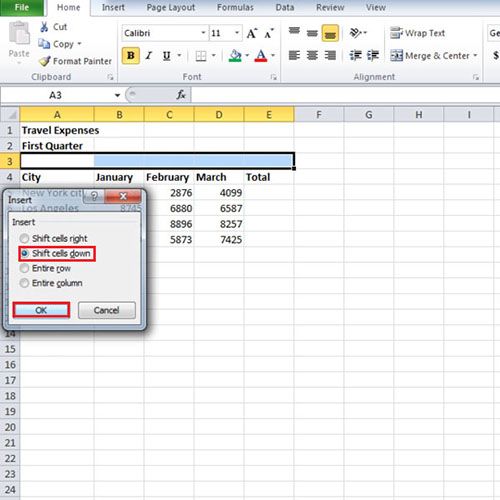This screenshot has width=500, height=500.
Task: Expand the Merge & Center dropdown arrow
Action: pos(475,55)
